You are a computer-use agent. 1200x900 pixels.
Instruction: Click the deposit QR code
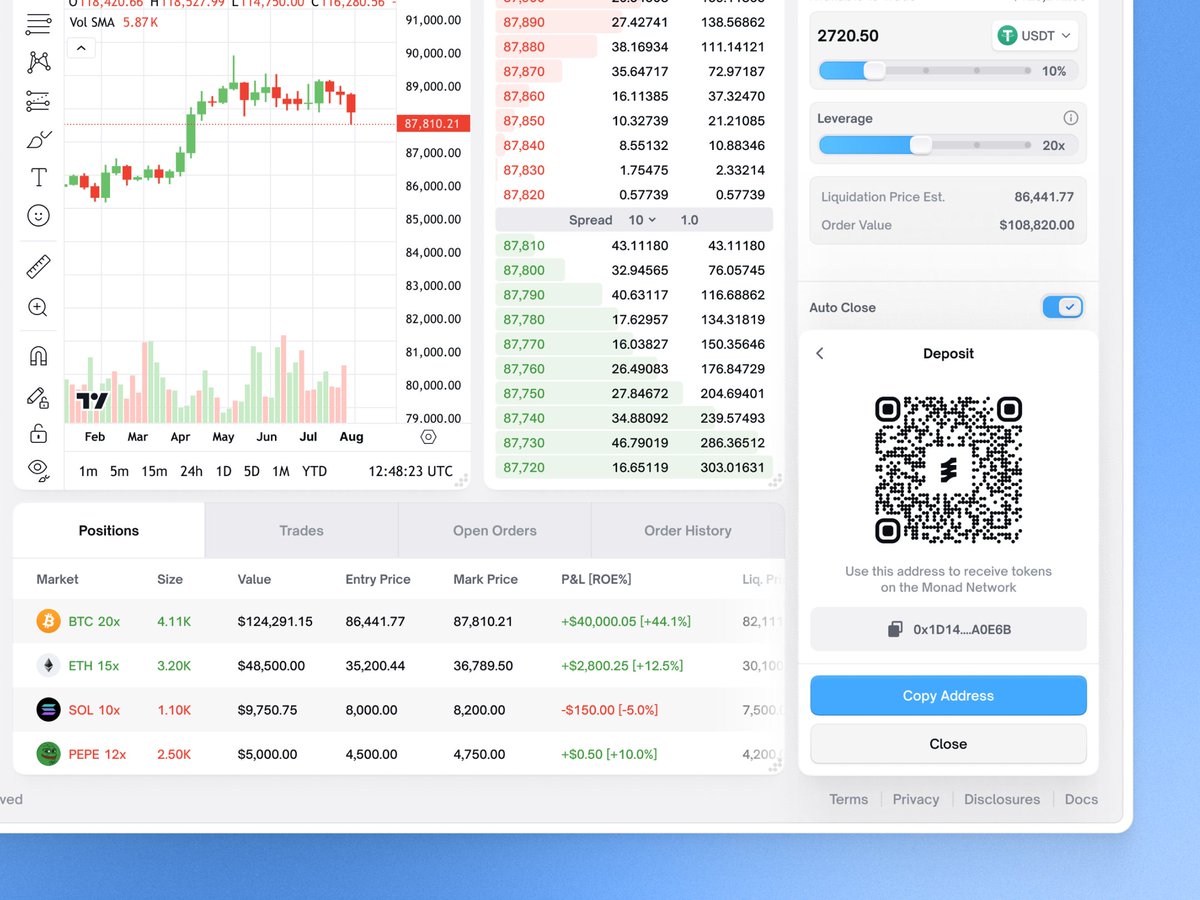pyautogui.click(x=948, y=470)
